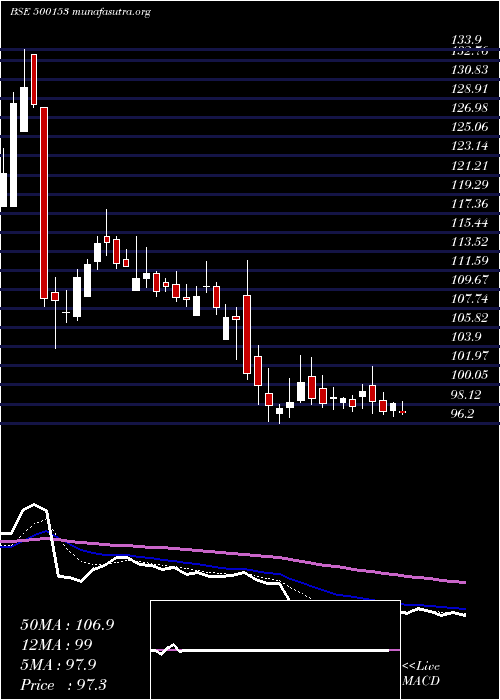This screenshot has height=700, width=500.
Task: Click the price label 107.74
Action: click(x=468, y=299)
